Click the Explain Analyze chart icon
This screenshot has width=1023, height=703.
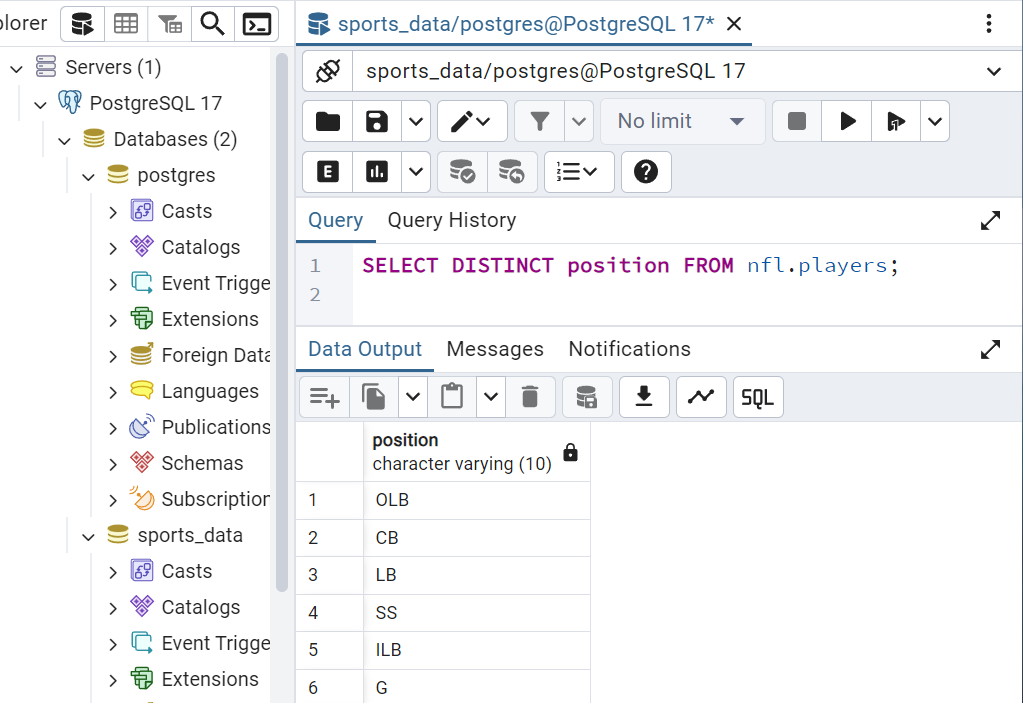coord(376,172)
